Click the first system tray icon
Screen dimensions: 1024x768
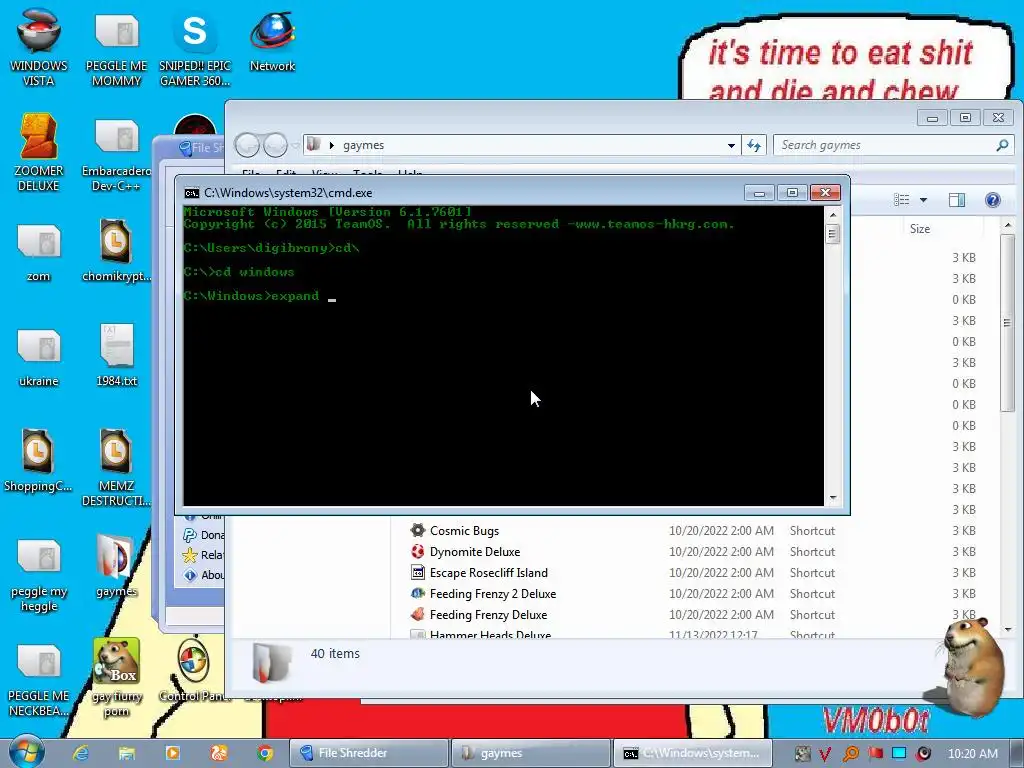point(802,754)
